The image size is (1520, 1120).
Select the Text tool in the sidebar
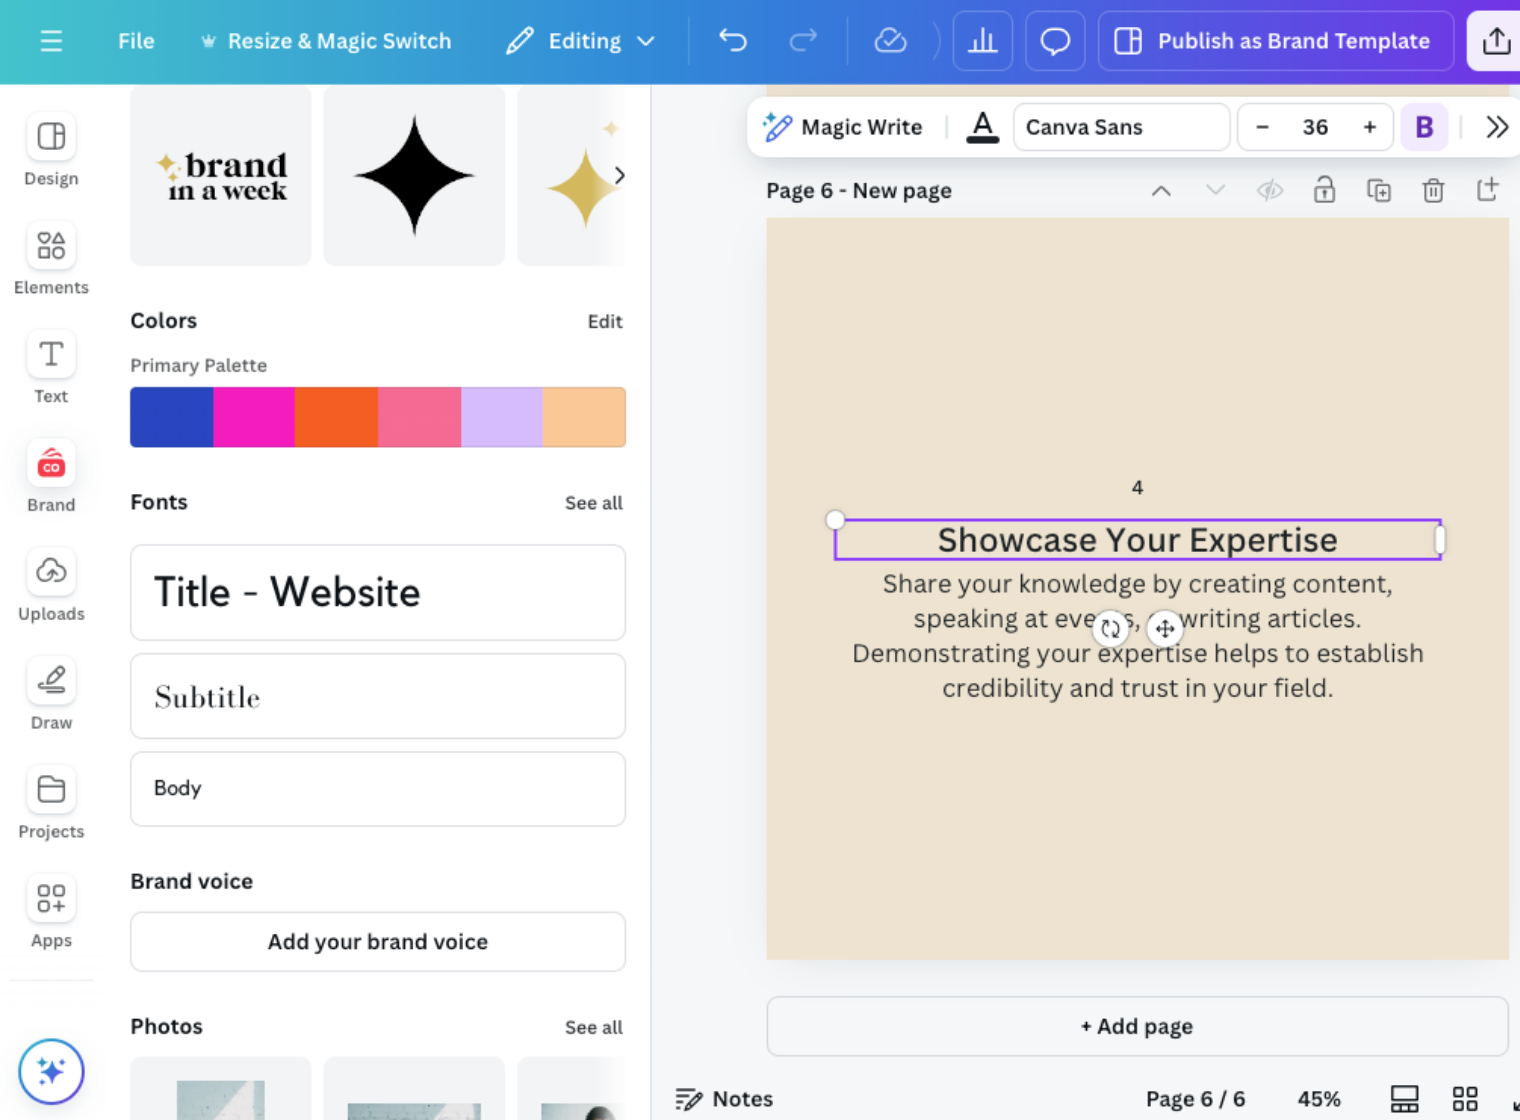(51, 366)
